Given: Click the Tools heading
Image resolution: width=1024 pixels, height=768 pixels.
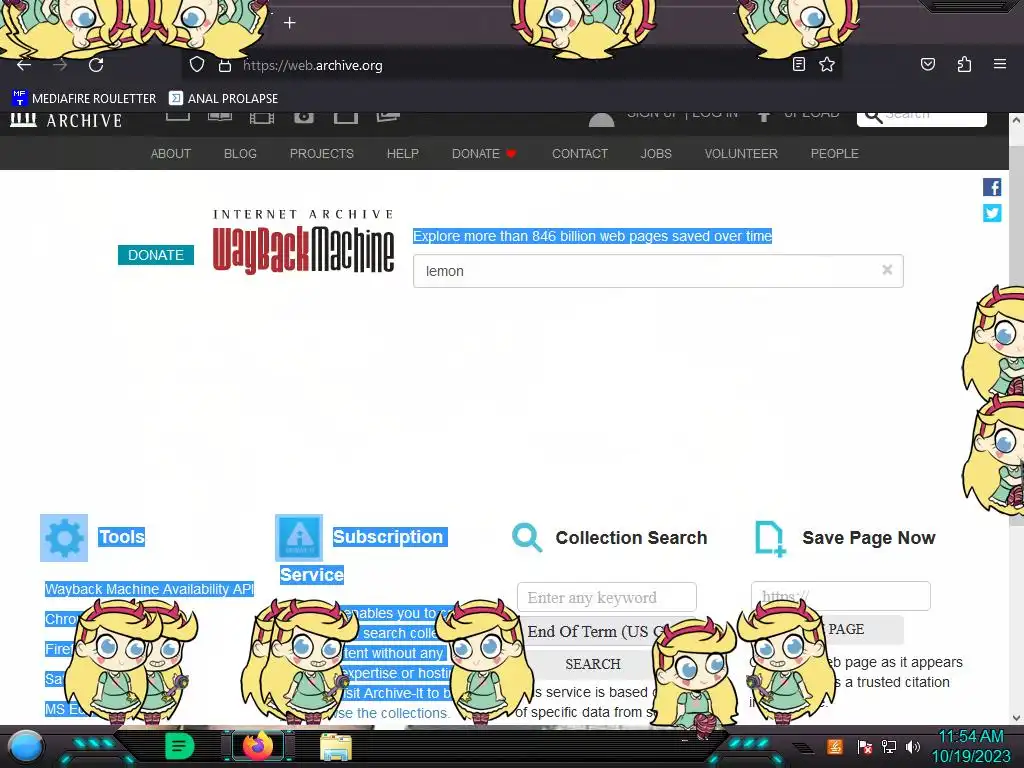Looking at the screenshot, I should 122,537.
